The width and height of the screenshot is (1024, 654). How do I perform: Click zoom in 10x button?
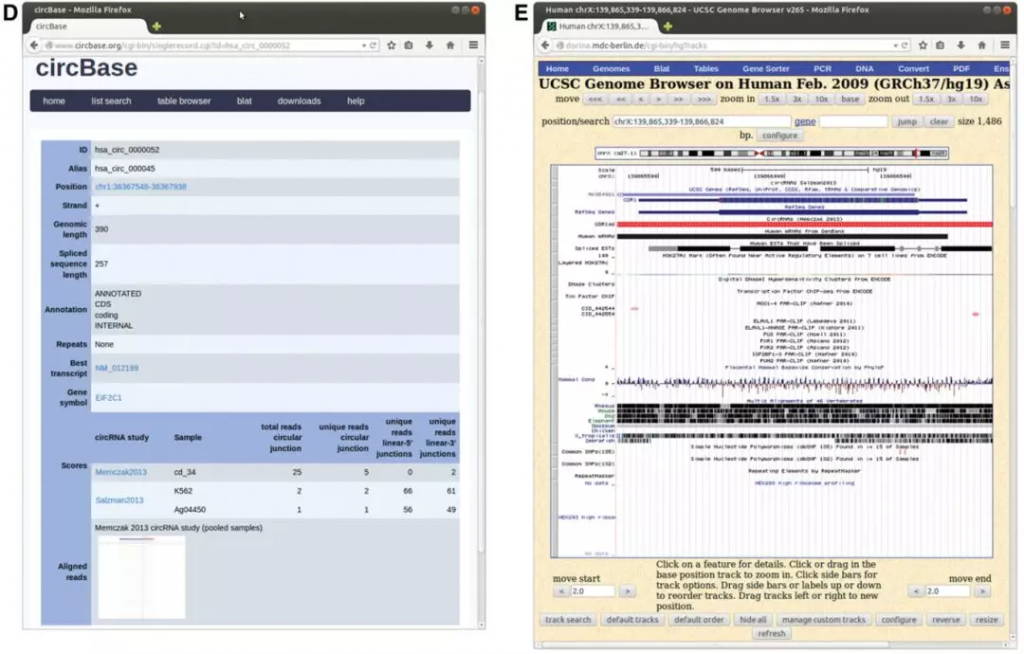tap(822, 99)
